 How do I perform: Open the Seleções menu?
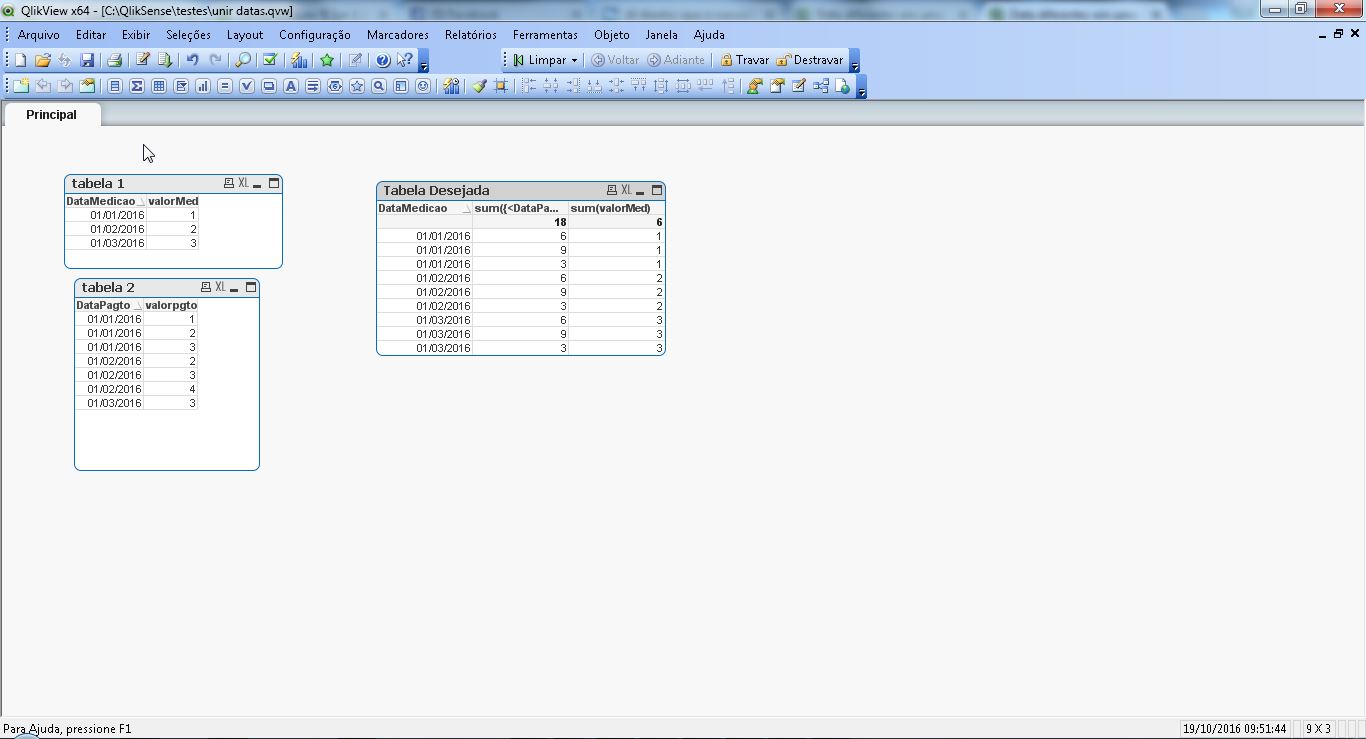click(188, 35)
